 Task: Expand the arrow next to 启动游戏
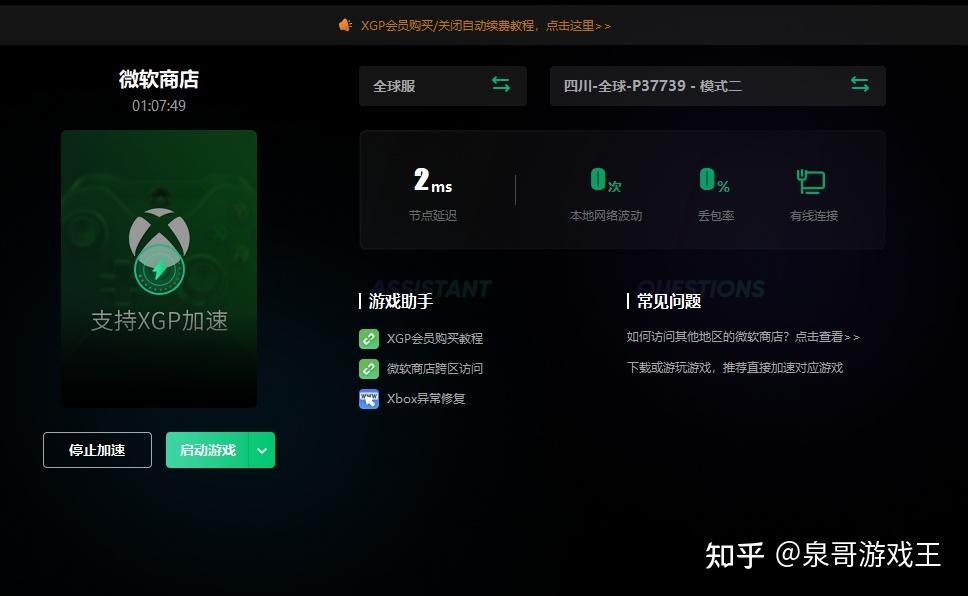(x=261, y=450)
